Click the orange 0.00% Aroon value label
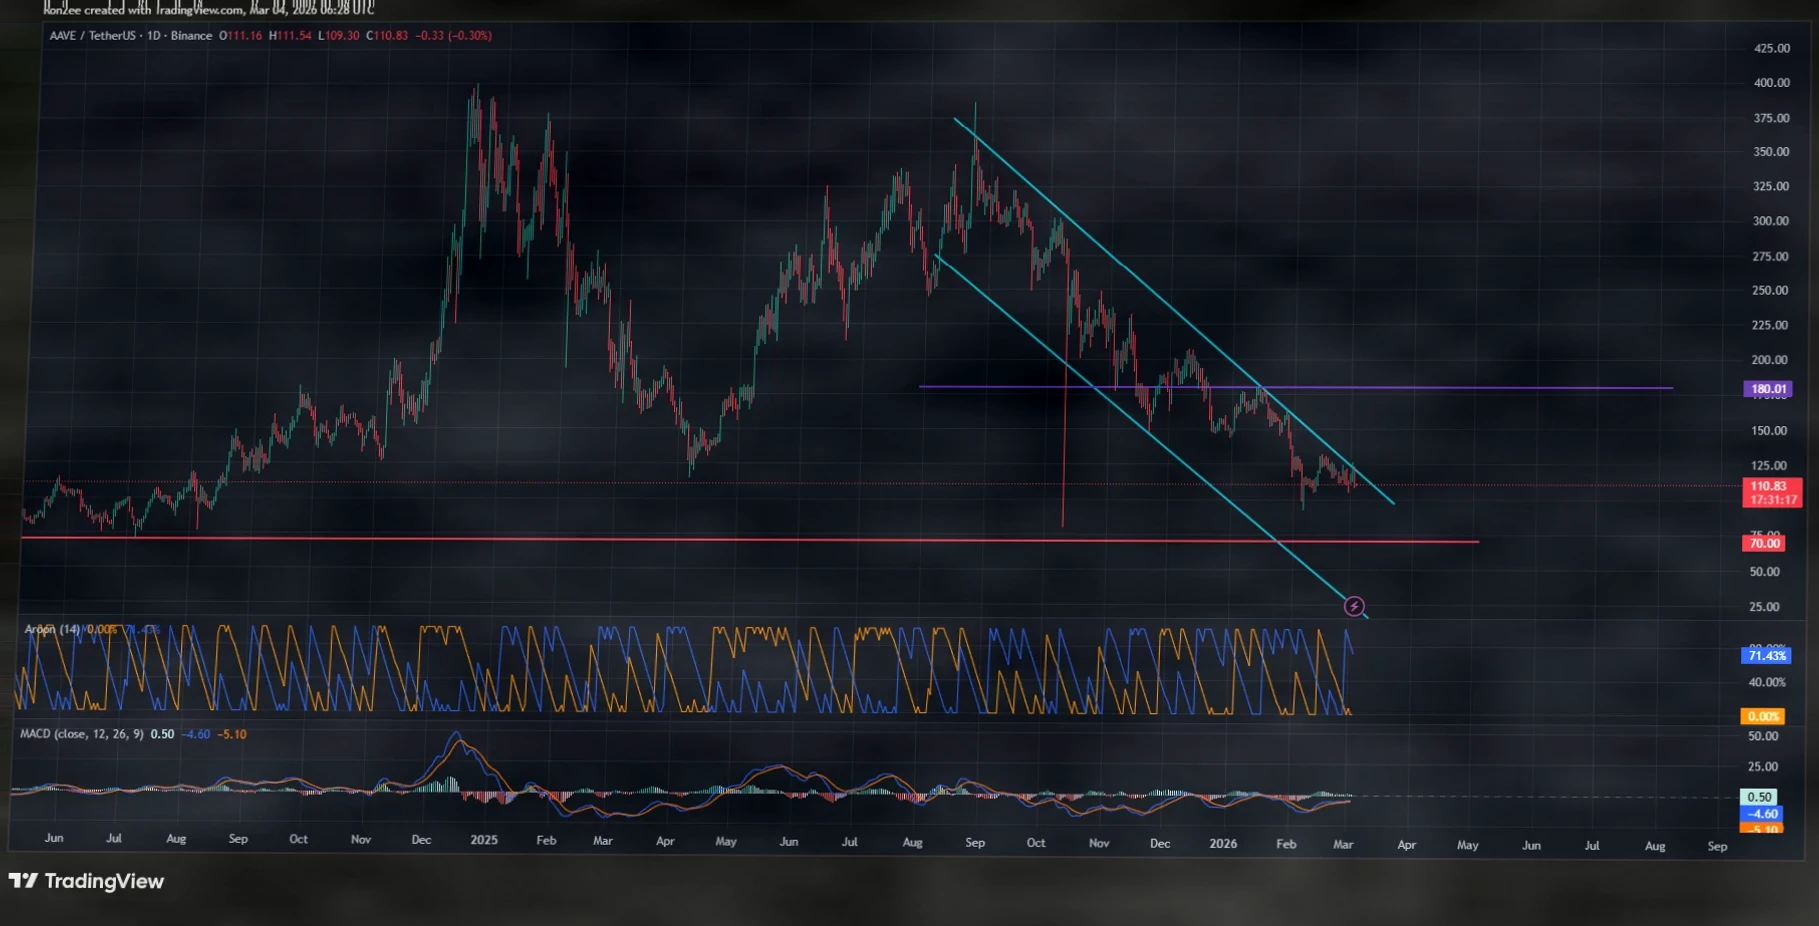 click(x=1762, y=716)
